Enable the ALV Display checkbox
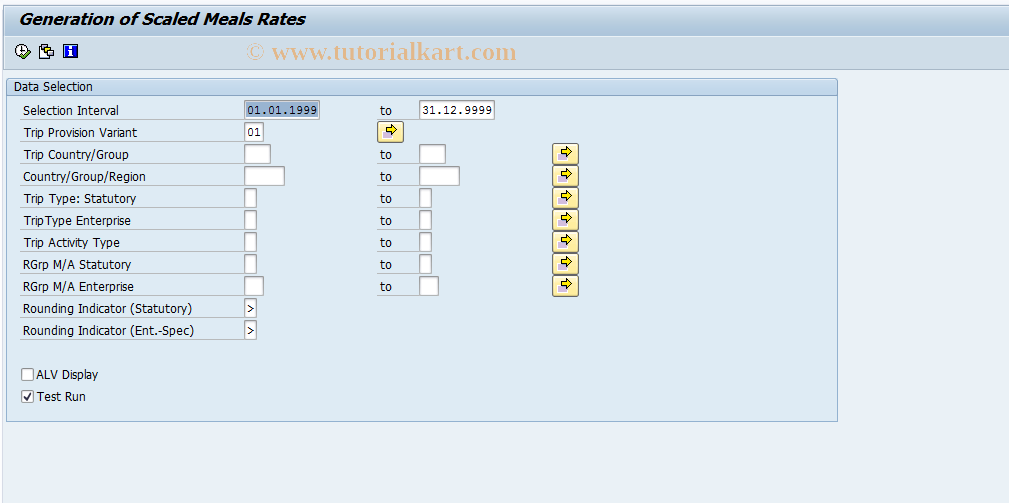This screenshot has height=503, width=1009. click(27, 374)
